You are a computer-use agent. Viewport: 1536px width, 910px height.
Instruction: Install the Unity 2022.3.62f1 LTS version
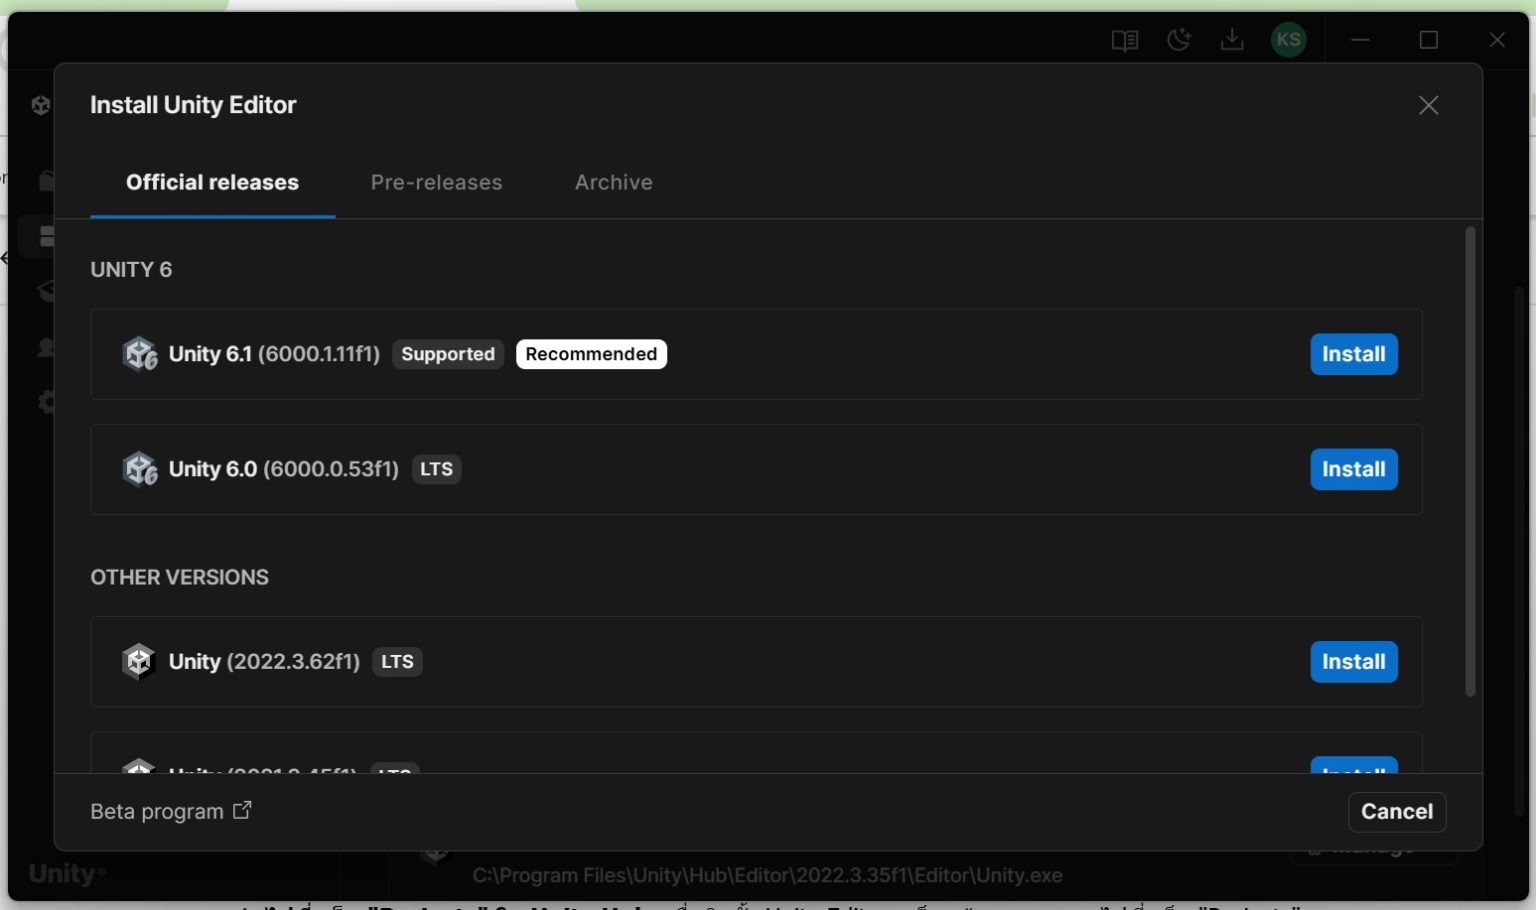point(1353,661)
